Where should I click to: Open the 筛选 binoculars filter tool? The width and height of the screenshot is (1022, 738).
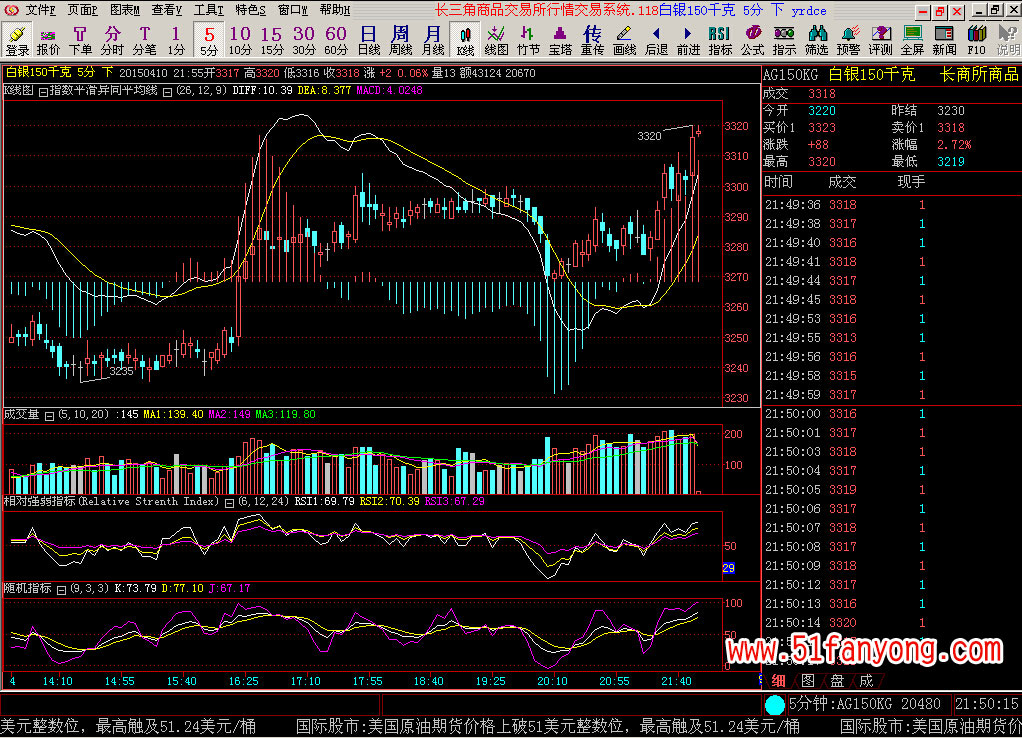point(816,40)
